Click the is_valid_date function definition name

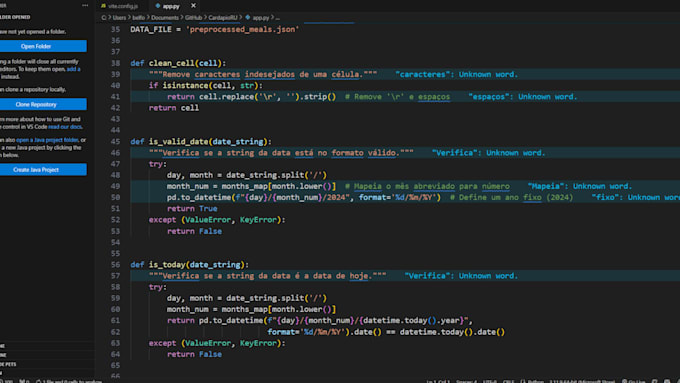(179, 141)
